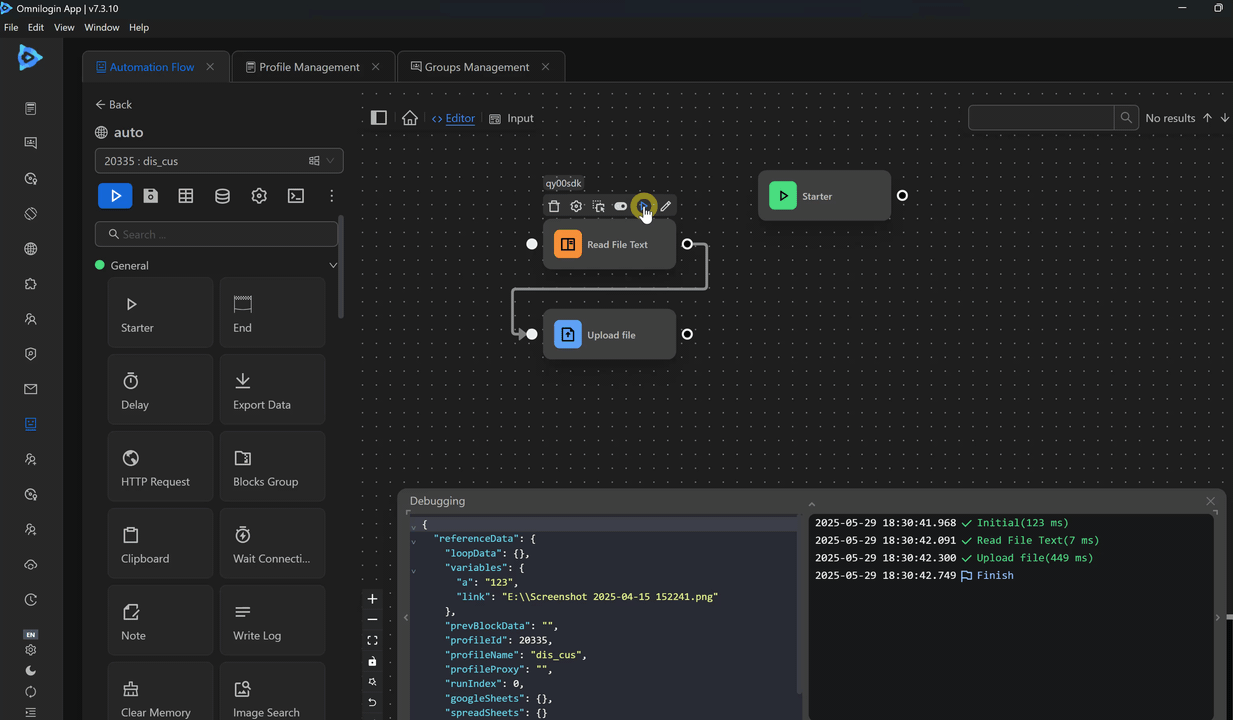Toggle the canvas lock button
The width and height of the screenshot is (1233, 720).
pyautogui.click(x=372, y=661)
